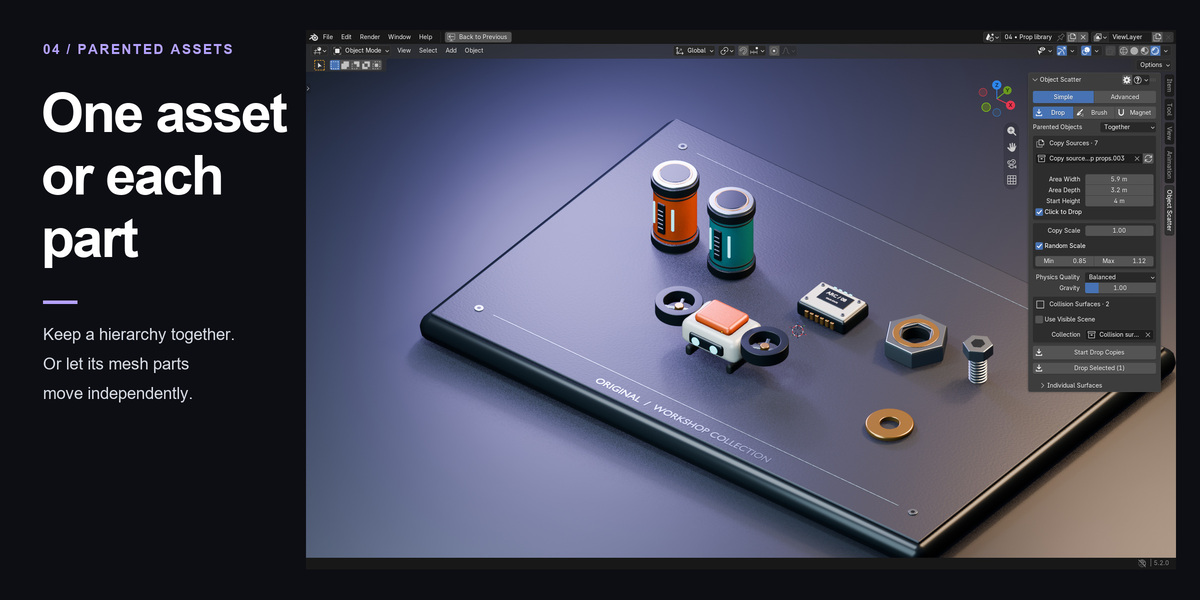
Task: Open the Render menu
Action: pyautogui.click(x=370, y=37)
